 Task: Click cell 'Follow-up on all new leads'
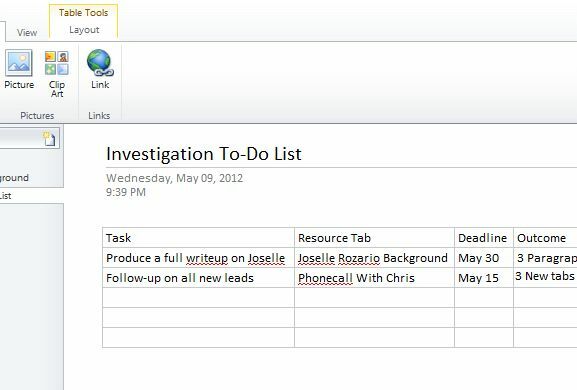click(198, 277)
